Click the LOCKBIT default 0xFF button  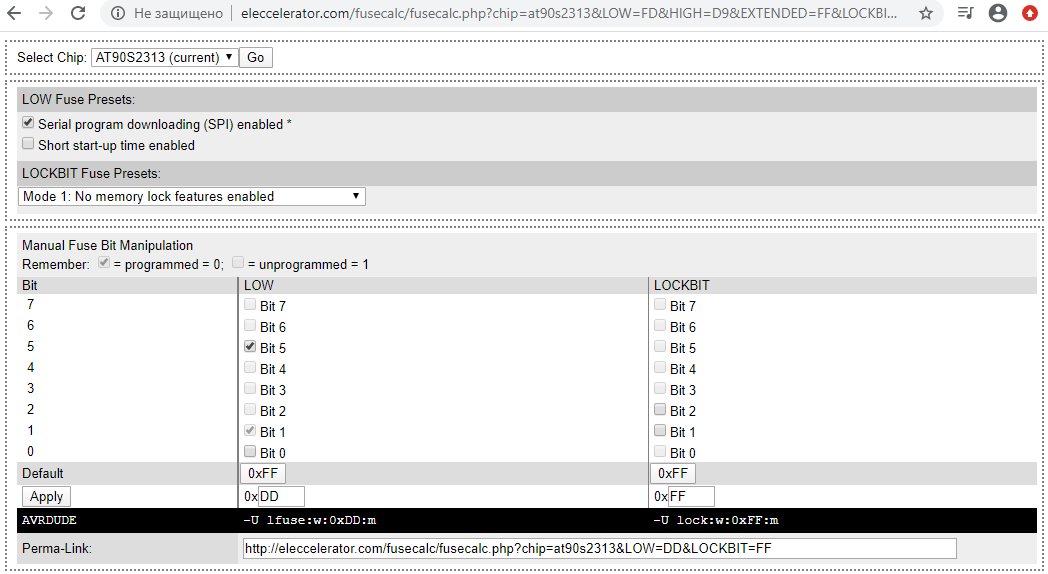pyautogui.click(x=672, y=474)
